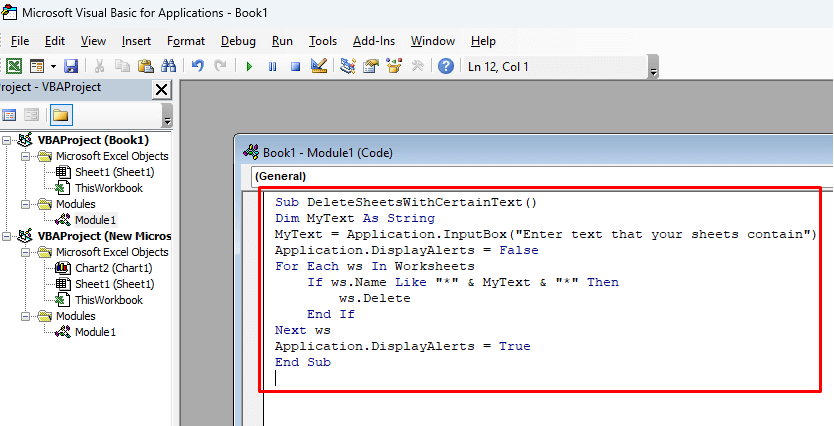Click code line 'ws.Delete'
Image resolution: width=834 pixels, height=426 pixels.
tap(374, 298)
